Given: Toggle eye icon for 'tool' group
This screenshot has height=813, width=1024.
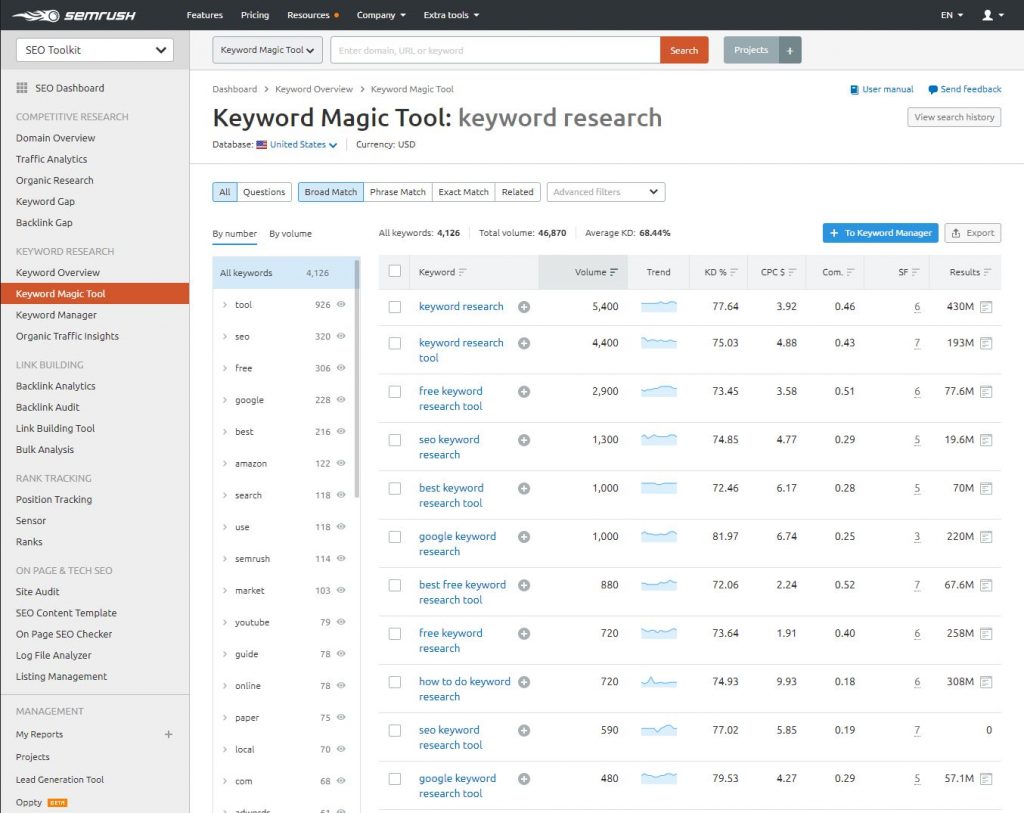Looking at the screenshot, I should [x=341, y=304].
